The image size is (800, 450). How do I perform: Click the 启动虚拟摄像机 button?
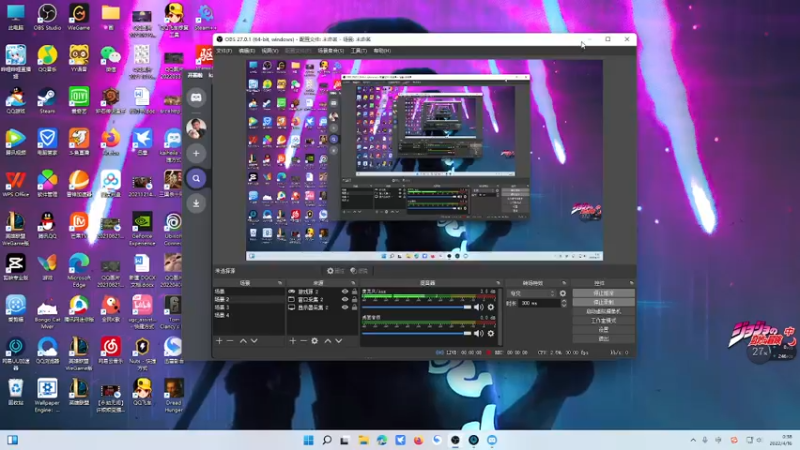click(x=604, y=311)
